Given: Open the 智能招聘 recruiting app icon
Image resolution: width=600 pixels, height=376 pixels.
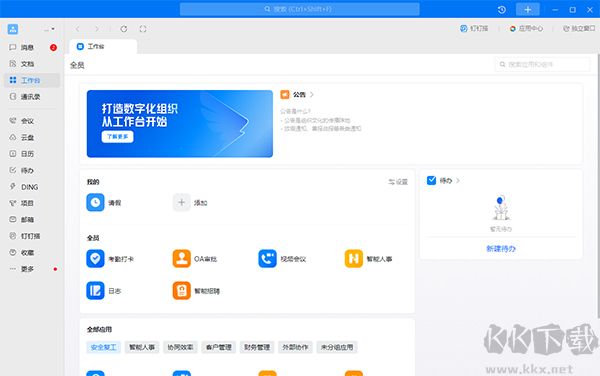Looking at the screenshot, I should tap(181, 291).
